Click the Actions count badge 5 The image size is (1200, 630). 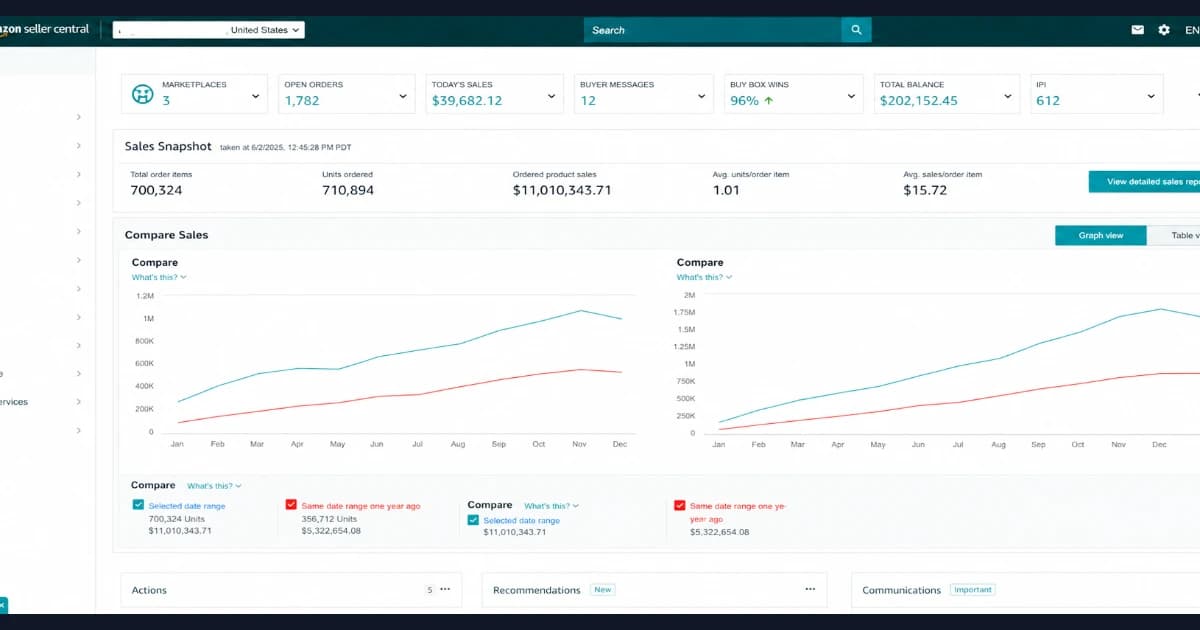tap(430, 590)
